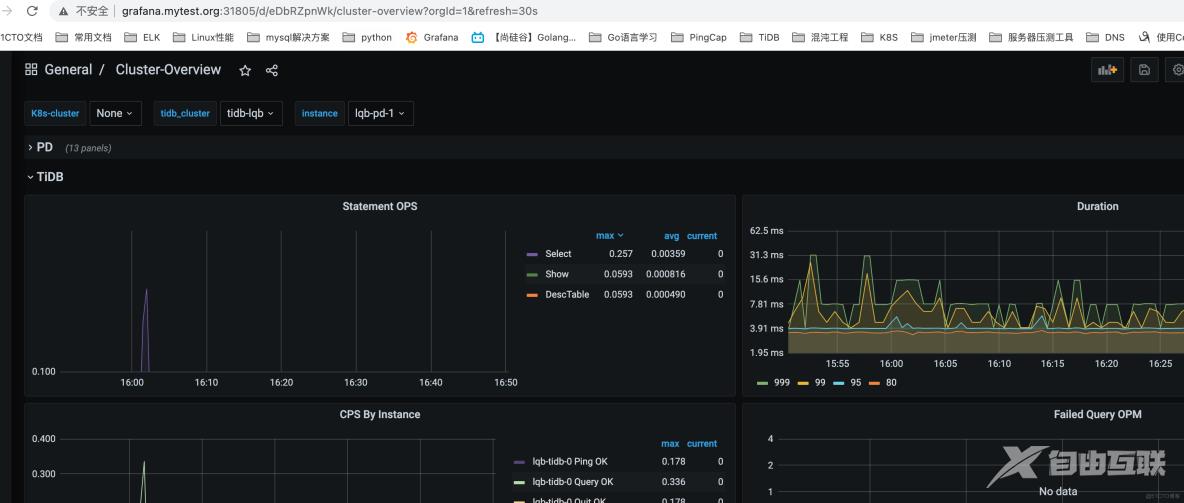Toggle the Show series in legend
This screenshot has width=1184, height=503.
[557, 274]
